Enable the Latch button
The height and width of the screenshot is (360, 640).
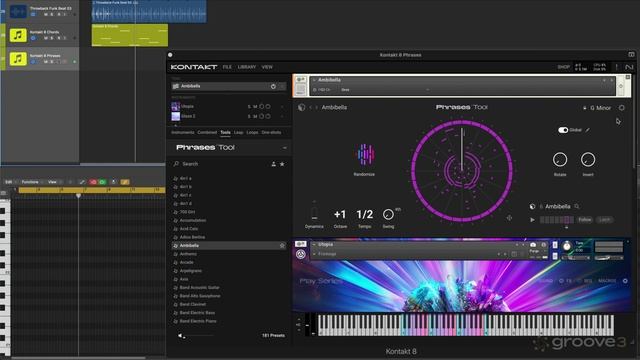(x=604, y=220)
